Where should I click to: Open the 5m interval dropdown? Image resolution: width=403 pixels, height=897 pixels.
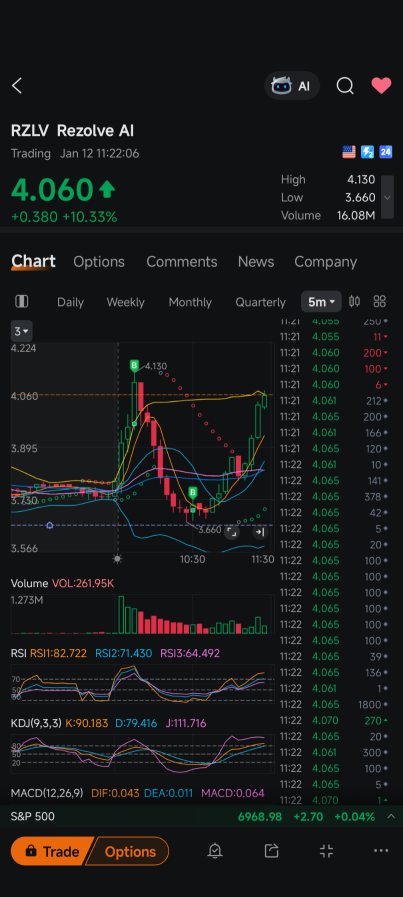(x=321, y=301)
